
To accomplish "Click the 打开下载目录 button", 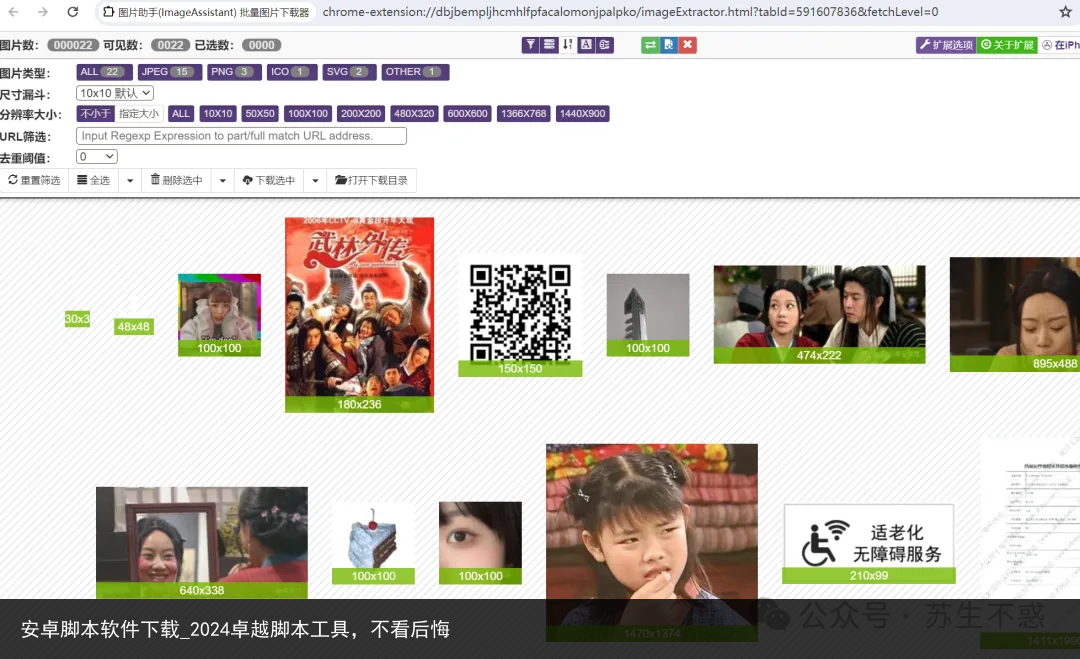I will click(x=371, y=181).
